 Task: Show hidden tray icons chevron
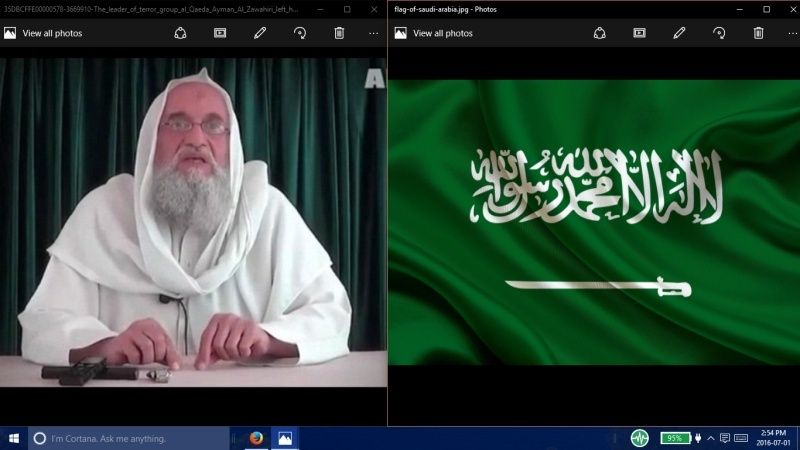pyautogui.click(x=711, y=438)
